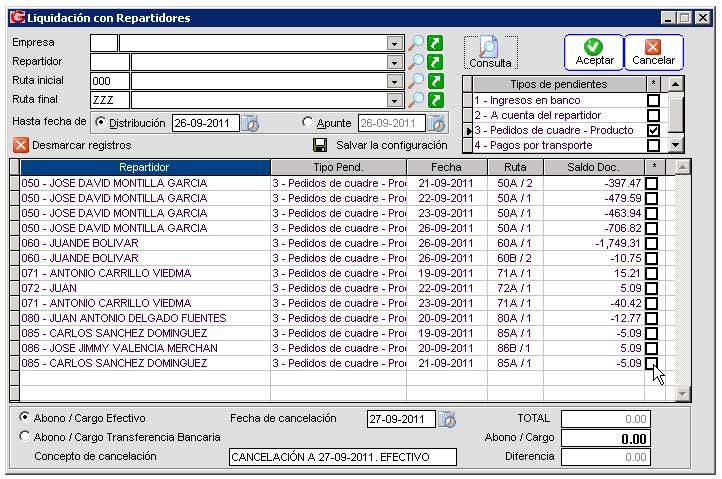This screenshot has width=722, height=479.
Task: Uncheck Pedidos de cuadre - Producto checkbox
Action: [x=653, y=130]
